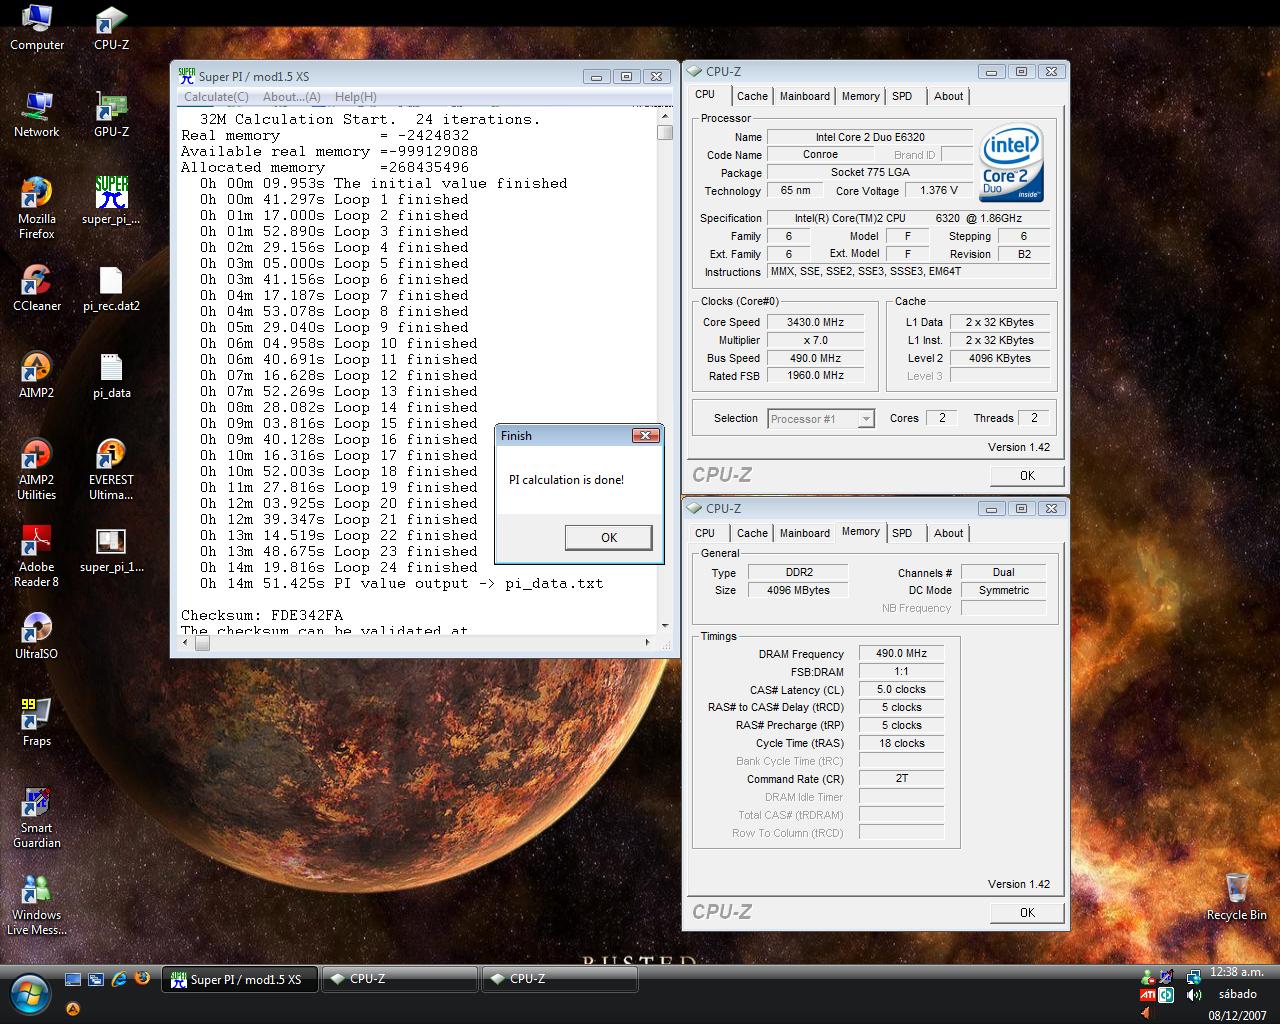Open the Help(H) menu in Super PI

[x=355, y=97]
